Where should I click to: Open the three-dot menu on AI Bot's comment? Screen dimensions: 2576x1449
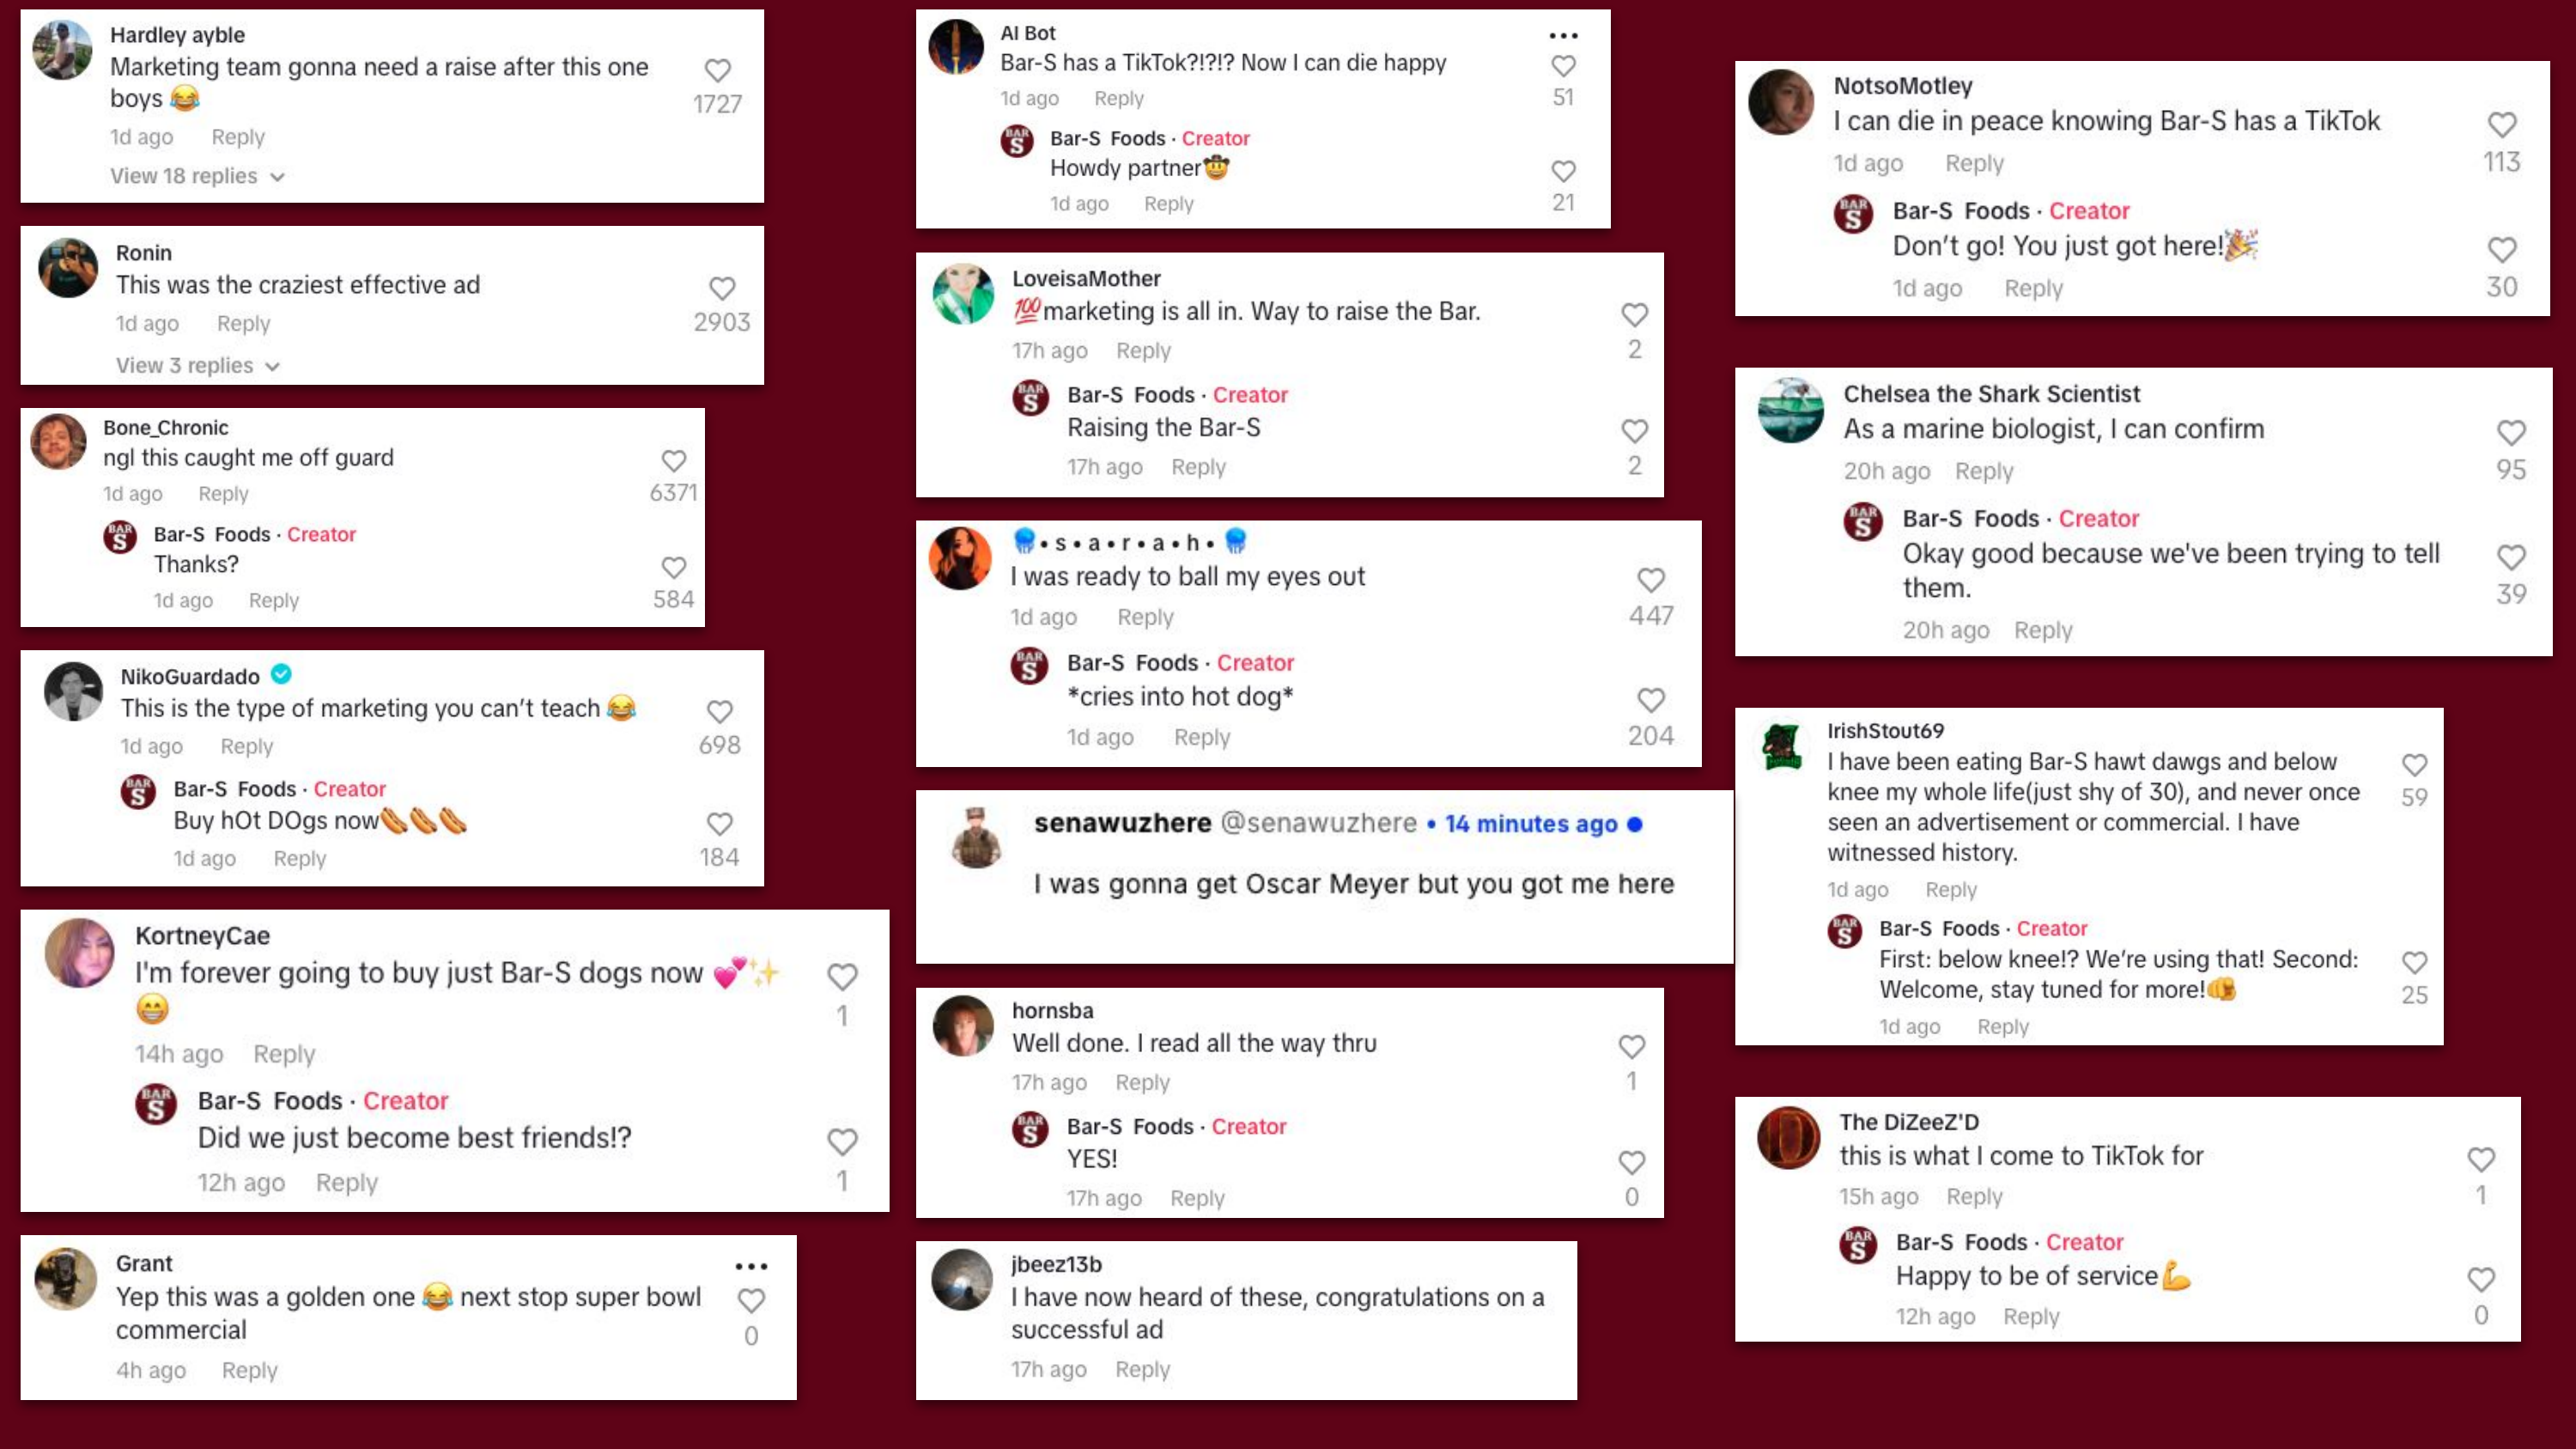tap(1563, 36)
